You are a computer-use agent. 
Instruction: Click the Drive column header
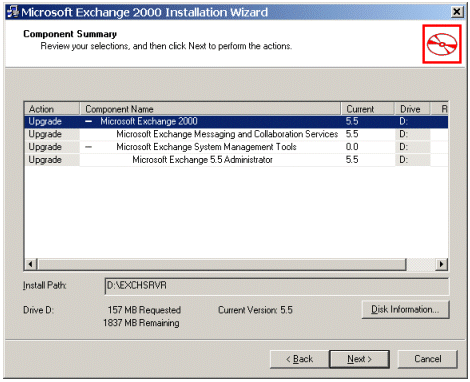coord(413,109)
